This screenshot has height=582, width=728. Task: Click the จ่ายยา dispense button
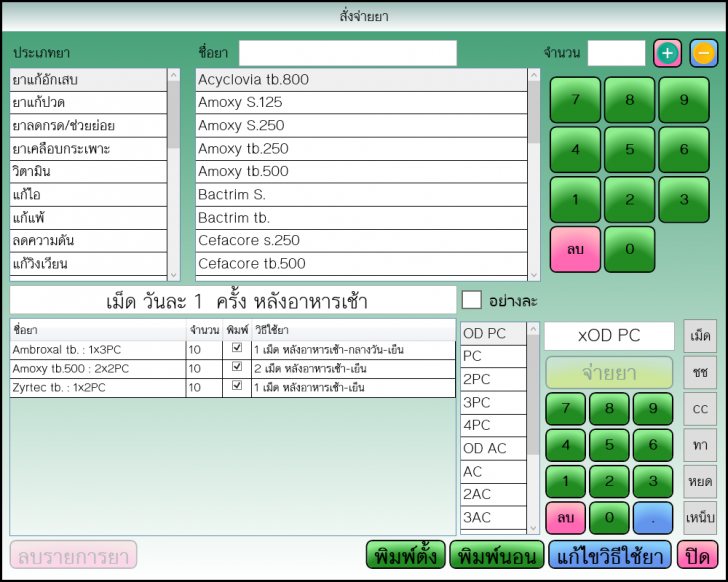click(609, 373)
